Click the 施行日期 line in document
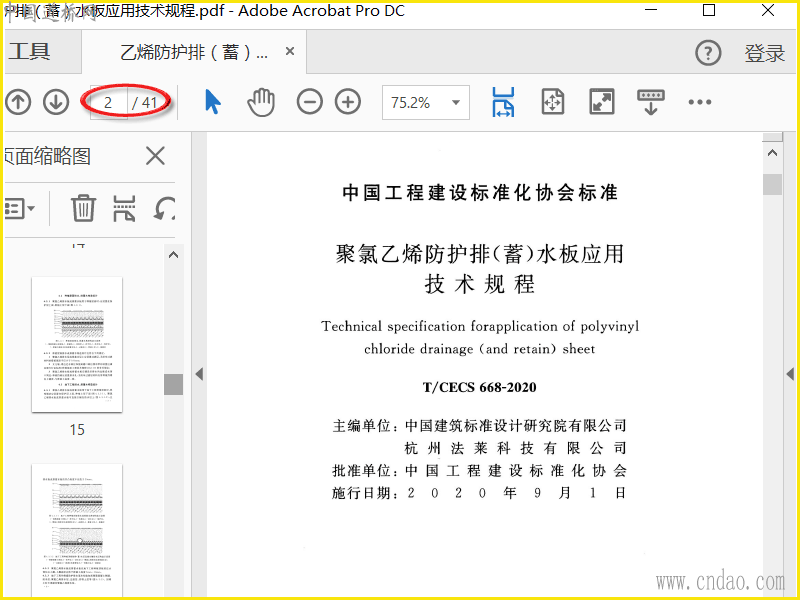The width and height of the screenshot is (800, 600). tap(479, 493)
